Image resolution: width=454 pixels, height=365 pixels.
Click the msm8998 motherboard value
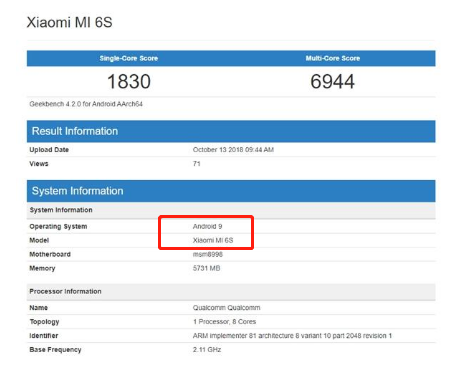(x=208, y=254)
